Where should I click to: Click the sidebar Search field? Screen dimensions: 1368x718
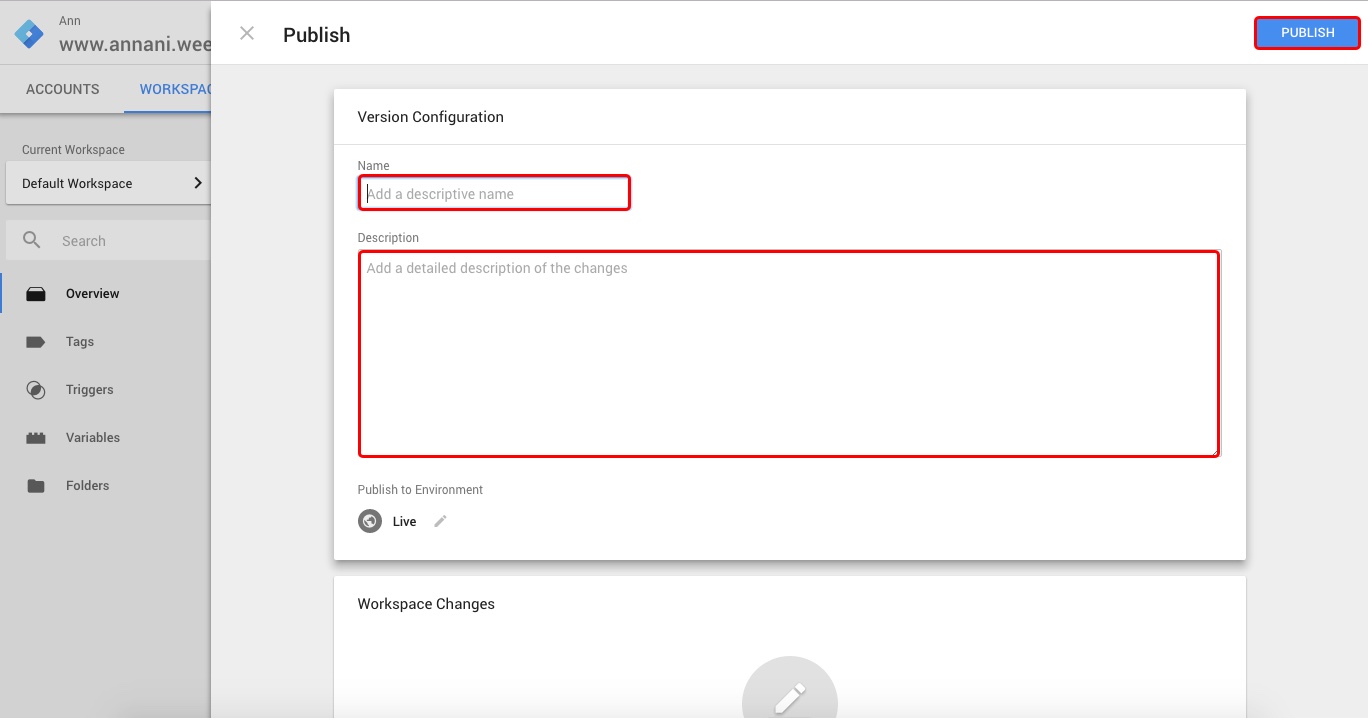click(x=108, y=241)
